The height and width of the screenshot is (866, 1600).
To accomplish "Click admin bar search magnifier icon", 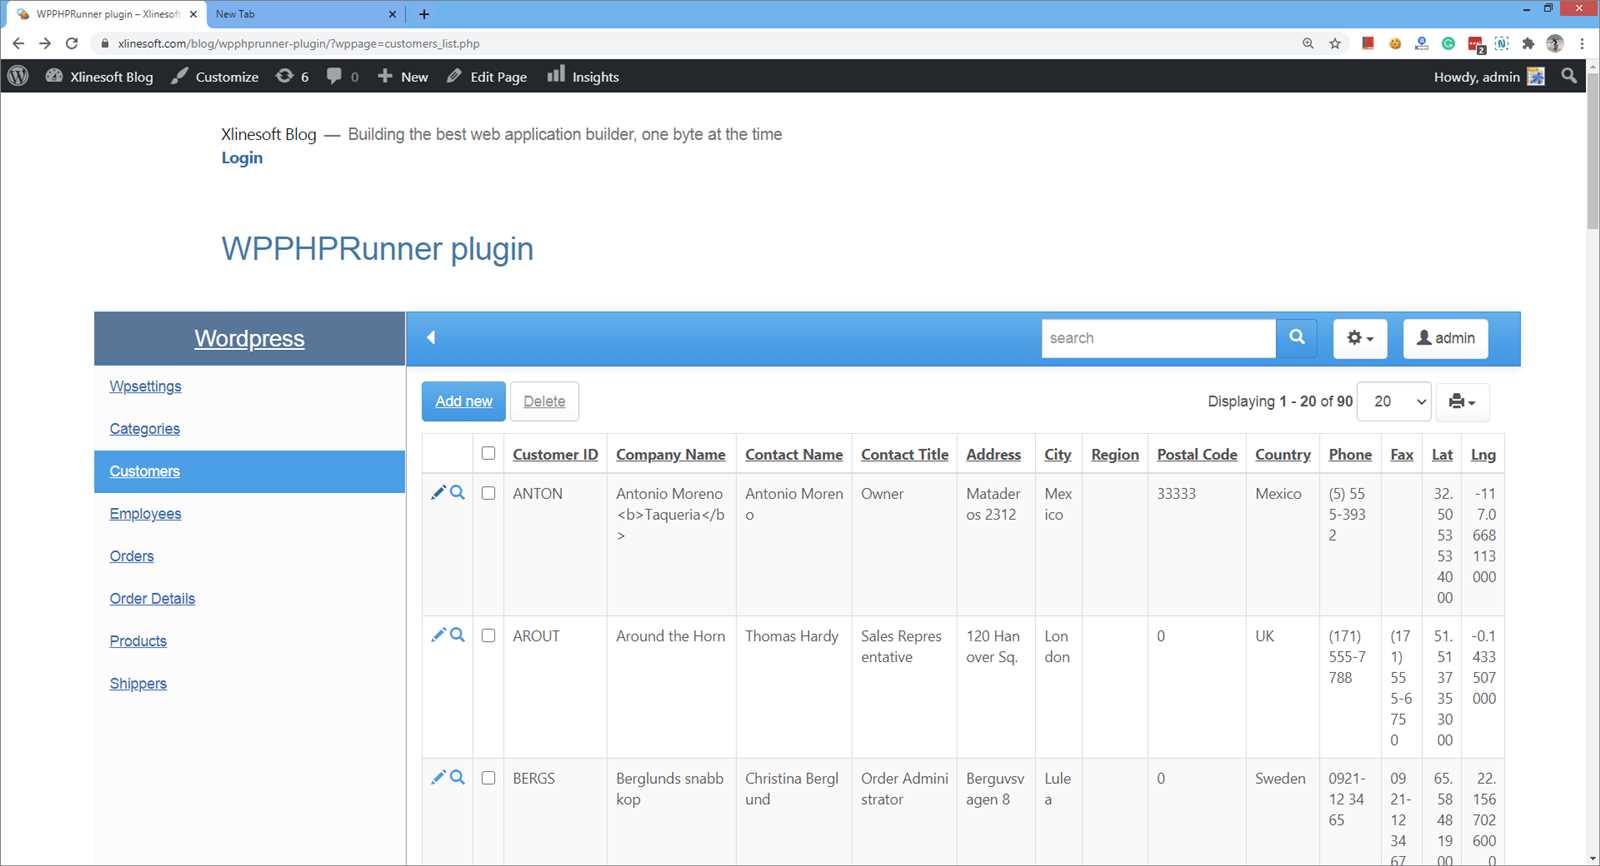I will coord(1569,76).
